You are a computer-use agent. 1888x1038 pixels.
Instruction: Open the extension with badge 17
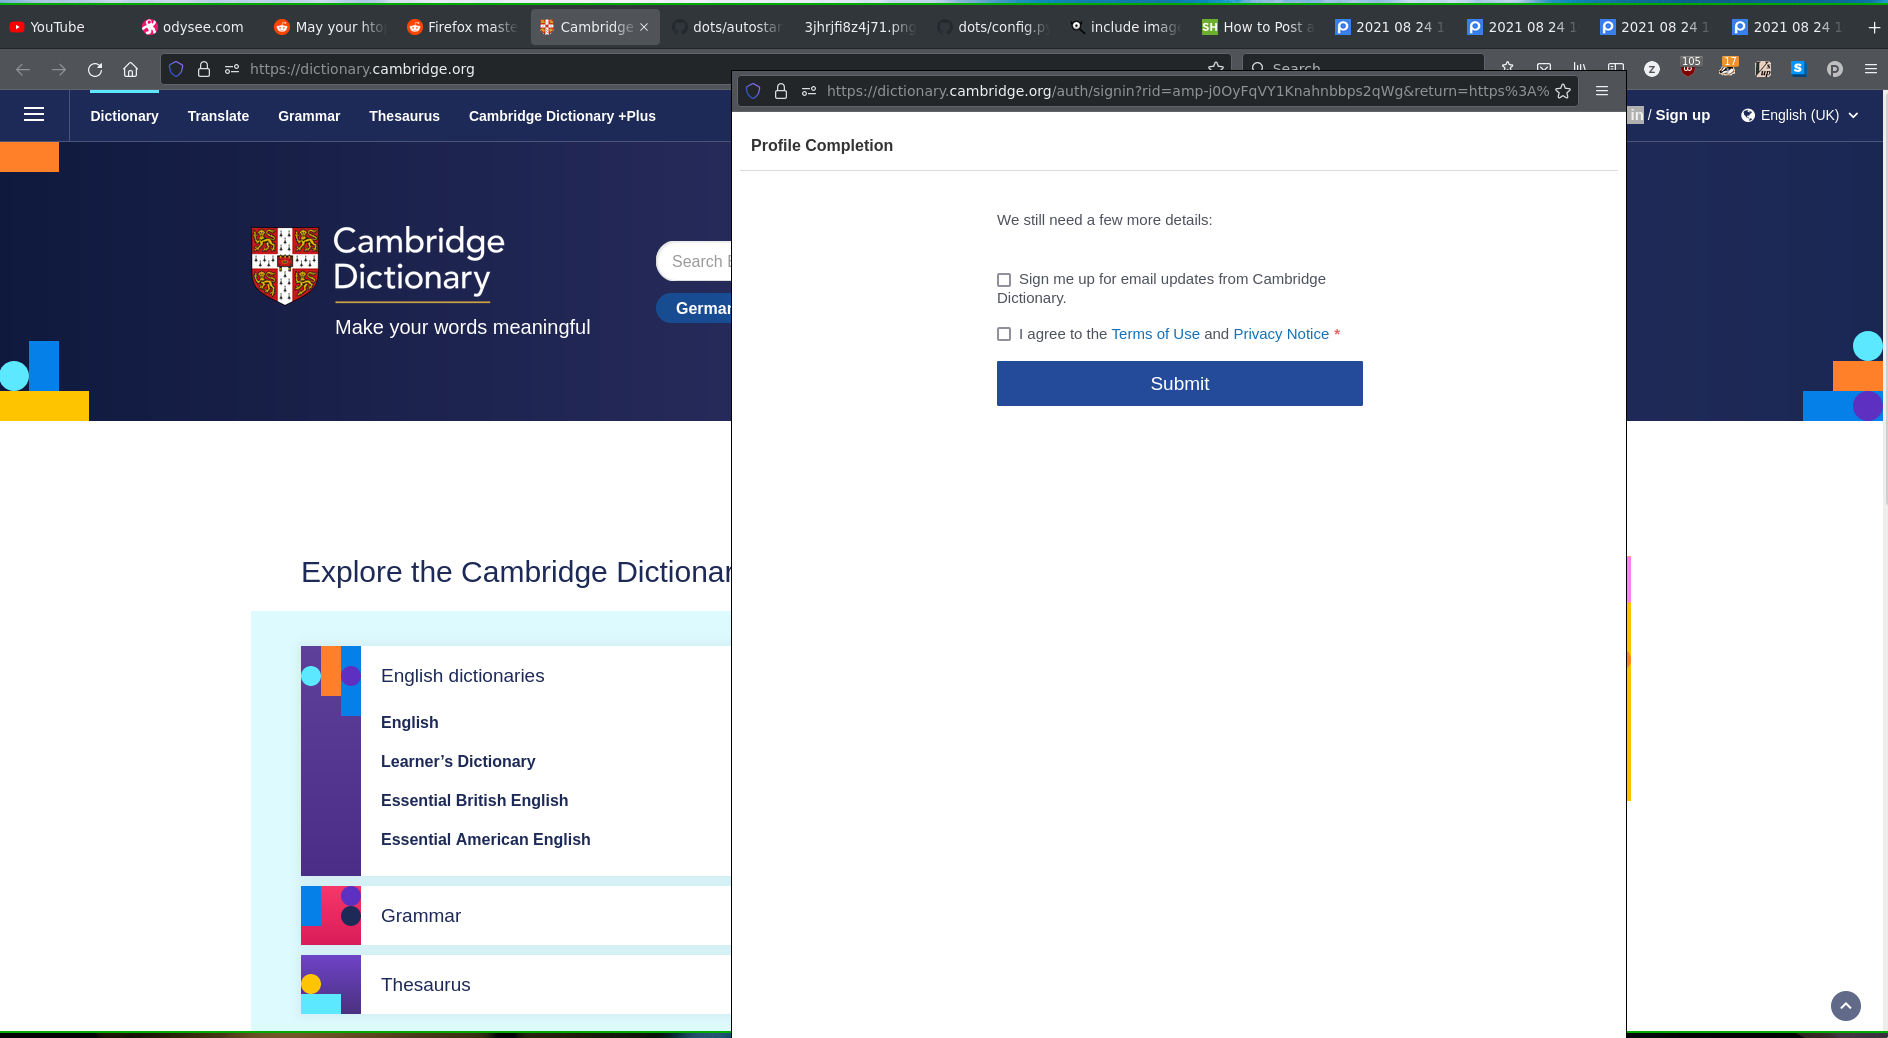point(1727,67)
